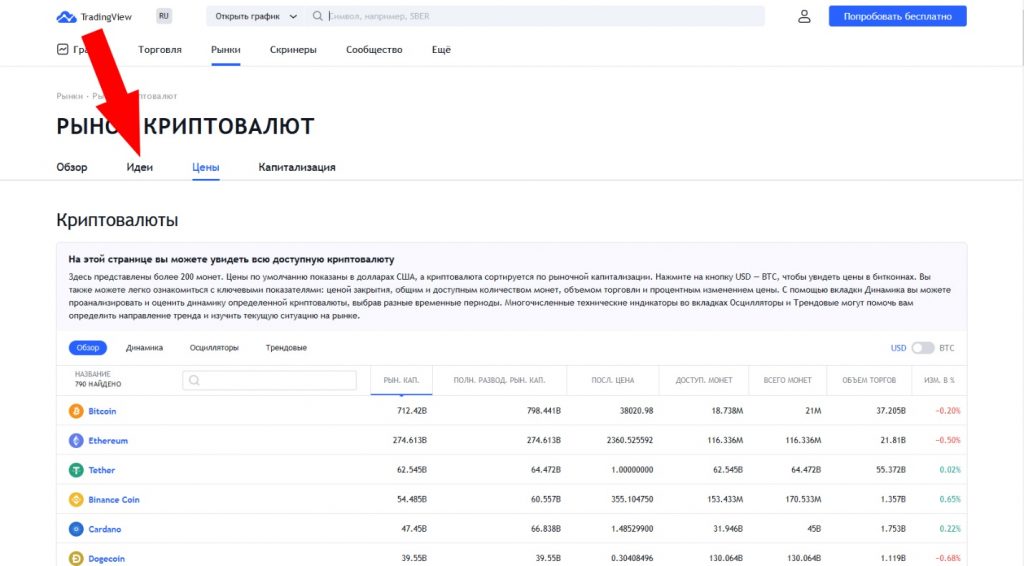Open the Cardano link
Image resolution: width=1024 pixels, height=566 pixels.
(x=105, y=529)
